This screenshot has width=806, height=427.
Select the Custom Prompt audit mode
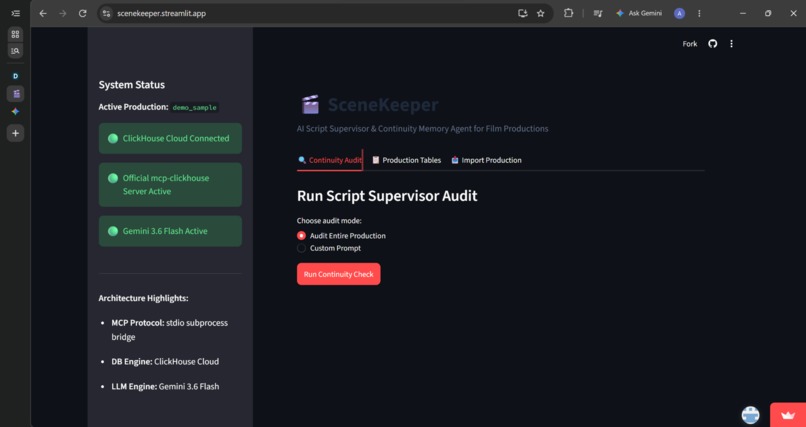(329, 248)
